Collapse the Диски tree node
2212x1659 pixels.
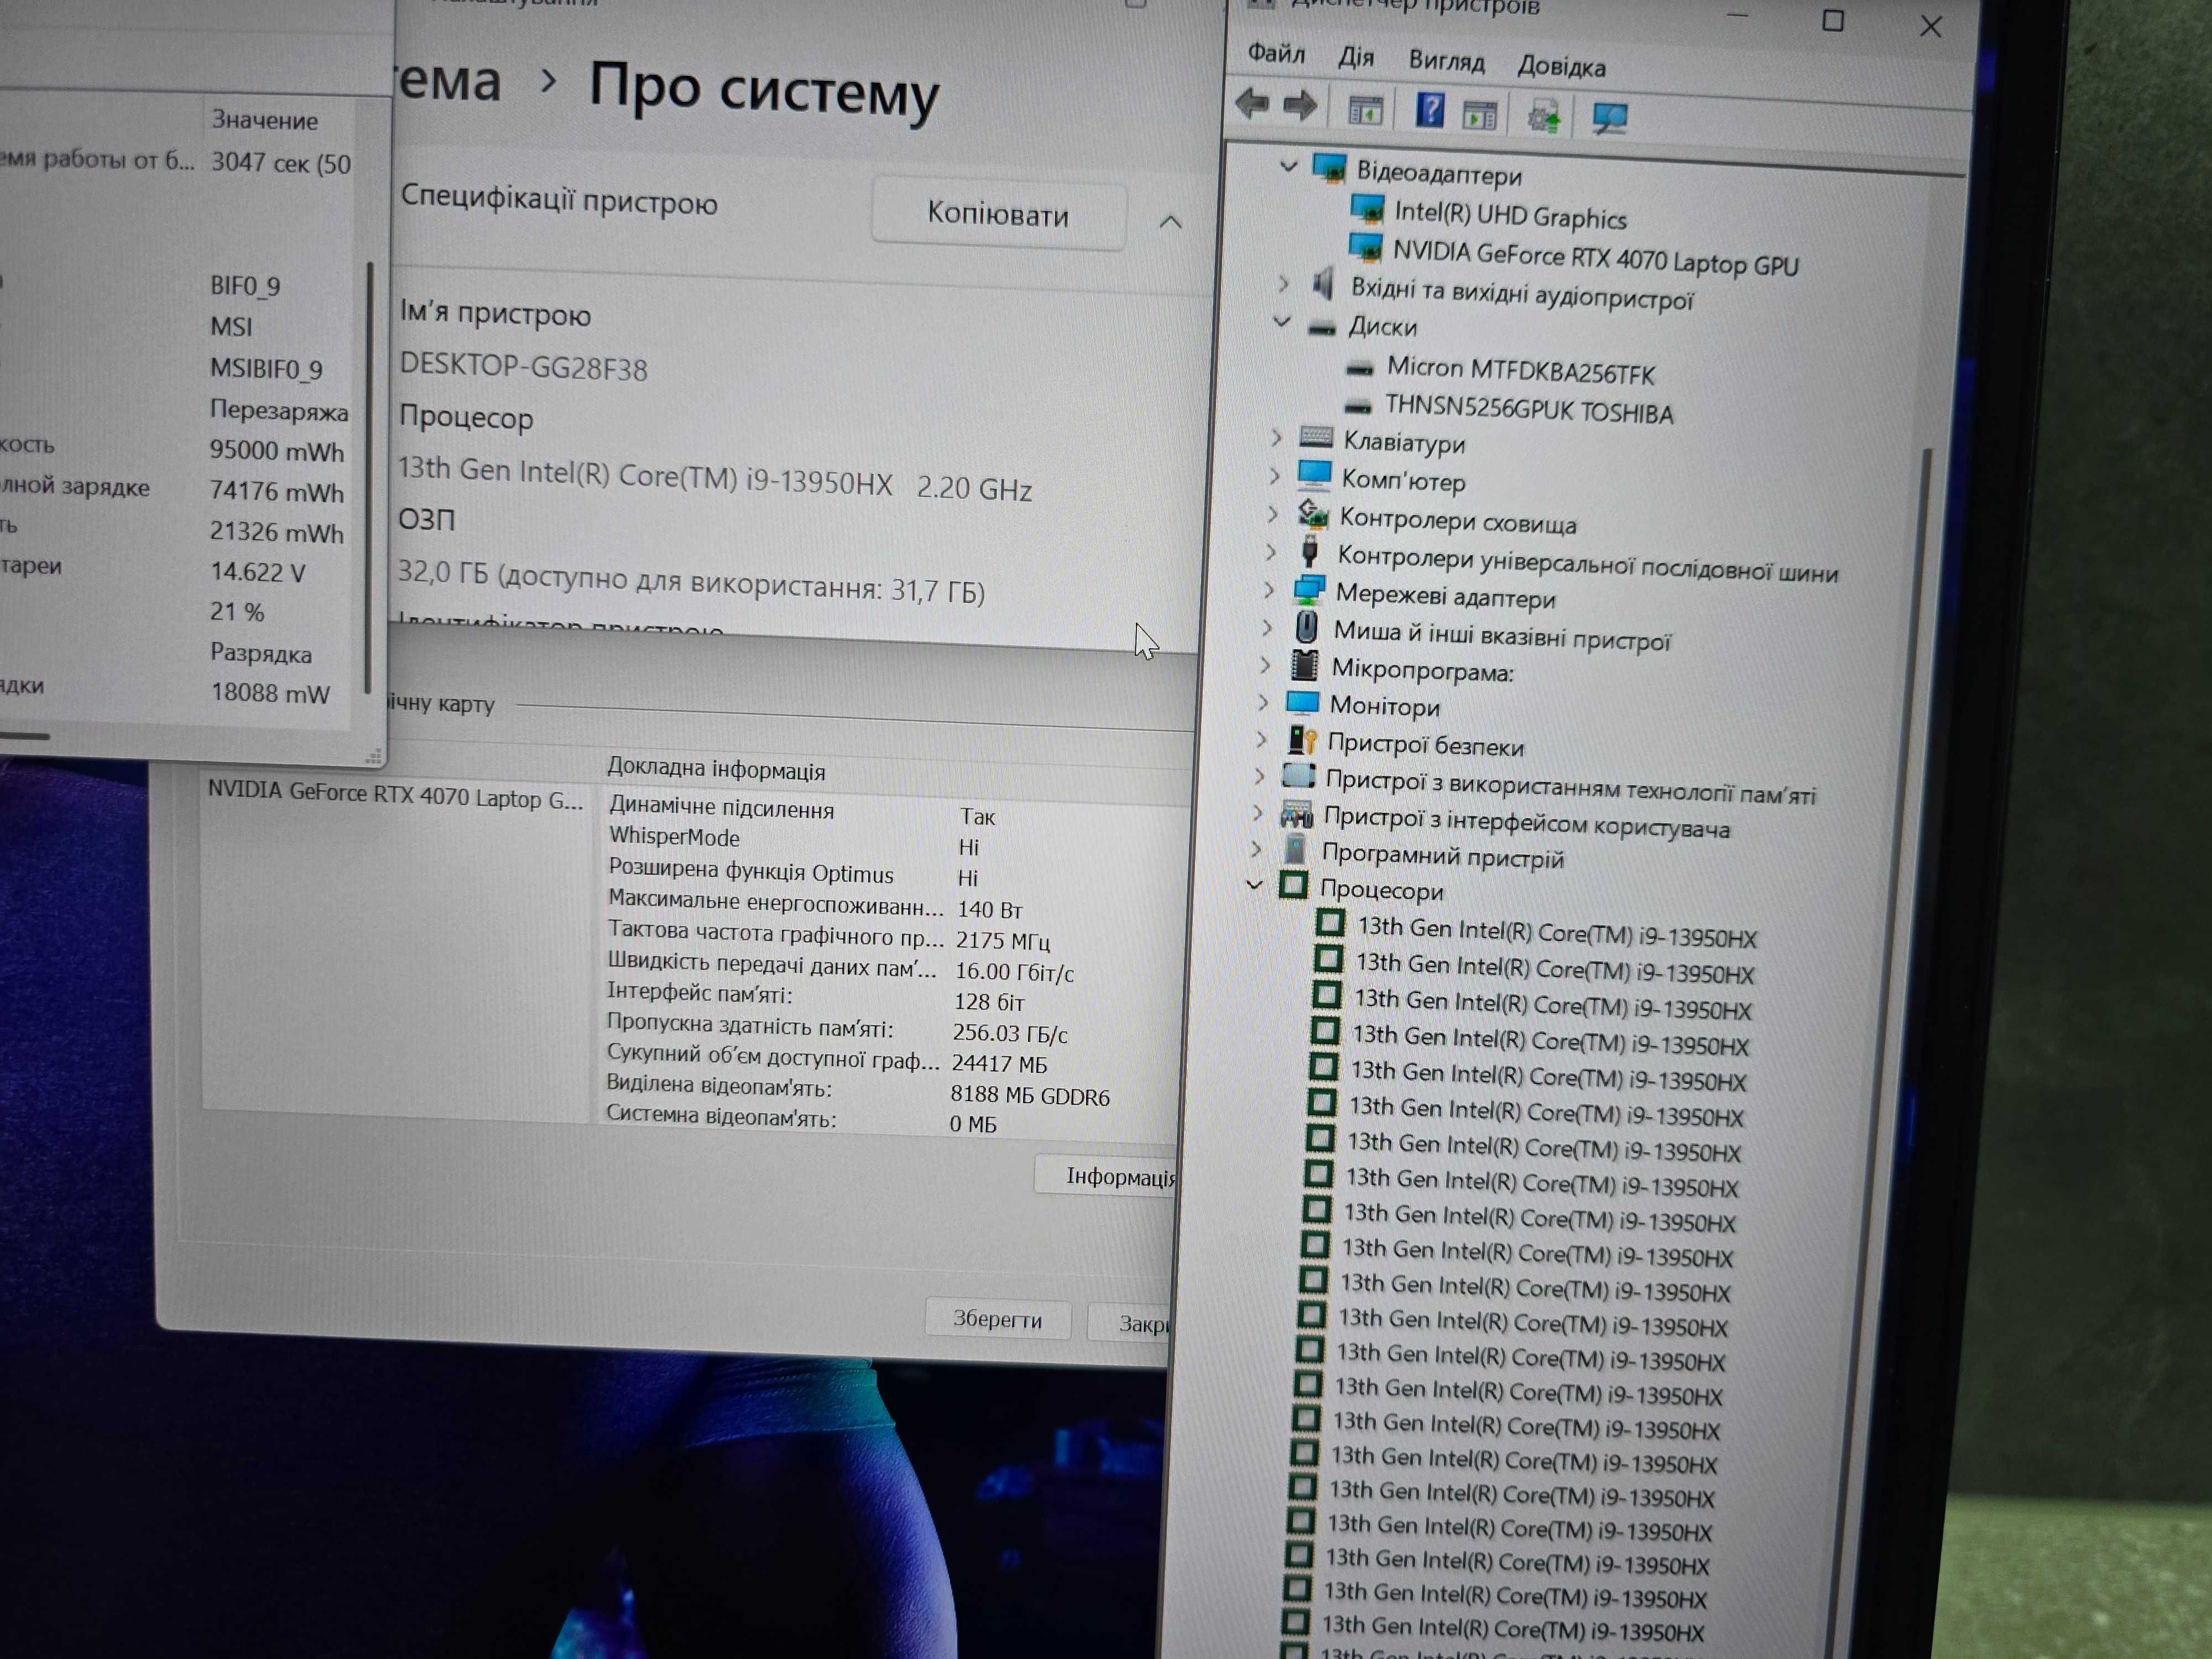point(1282,322)
